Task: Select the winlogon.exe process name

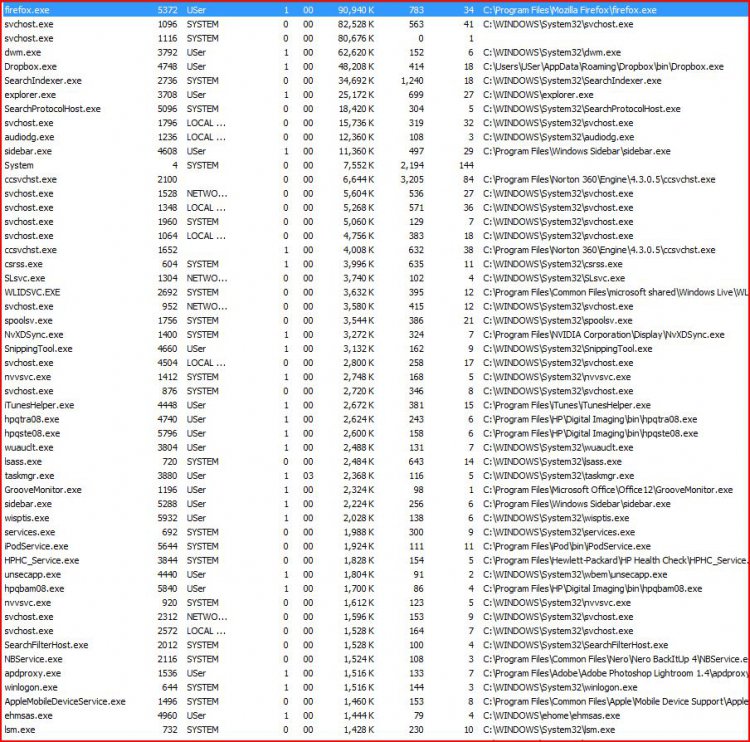Action: [31, 687]
